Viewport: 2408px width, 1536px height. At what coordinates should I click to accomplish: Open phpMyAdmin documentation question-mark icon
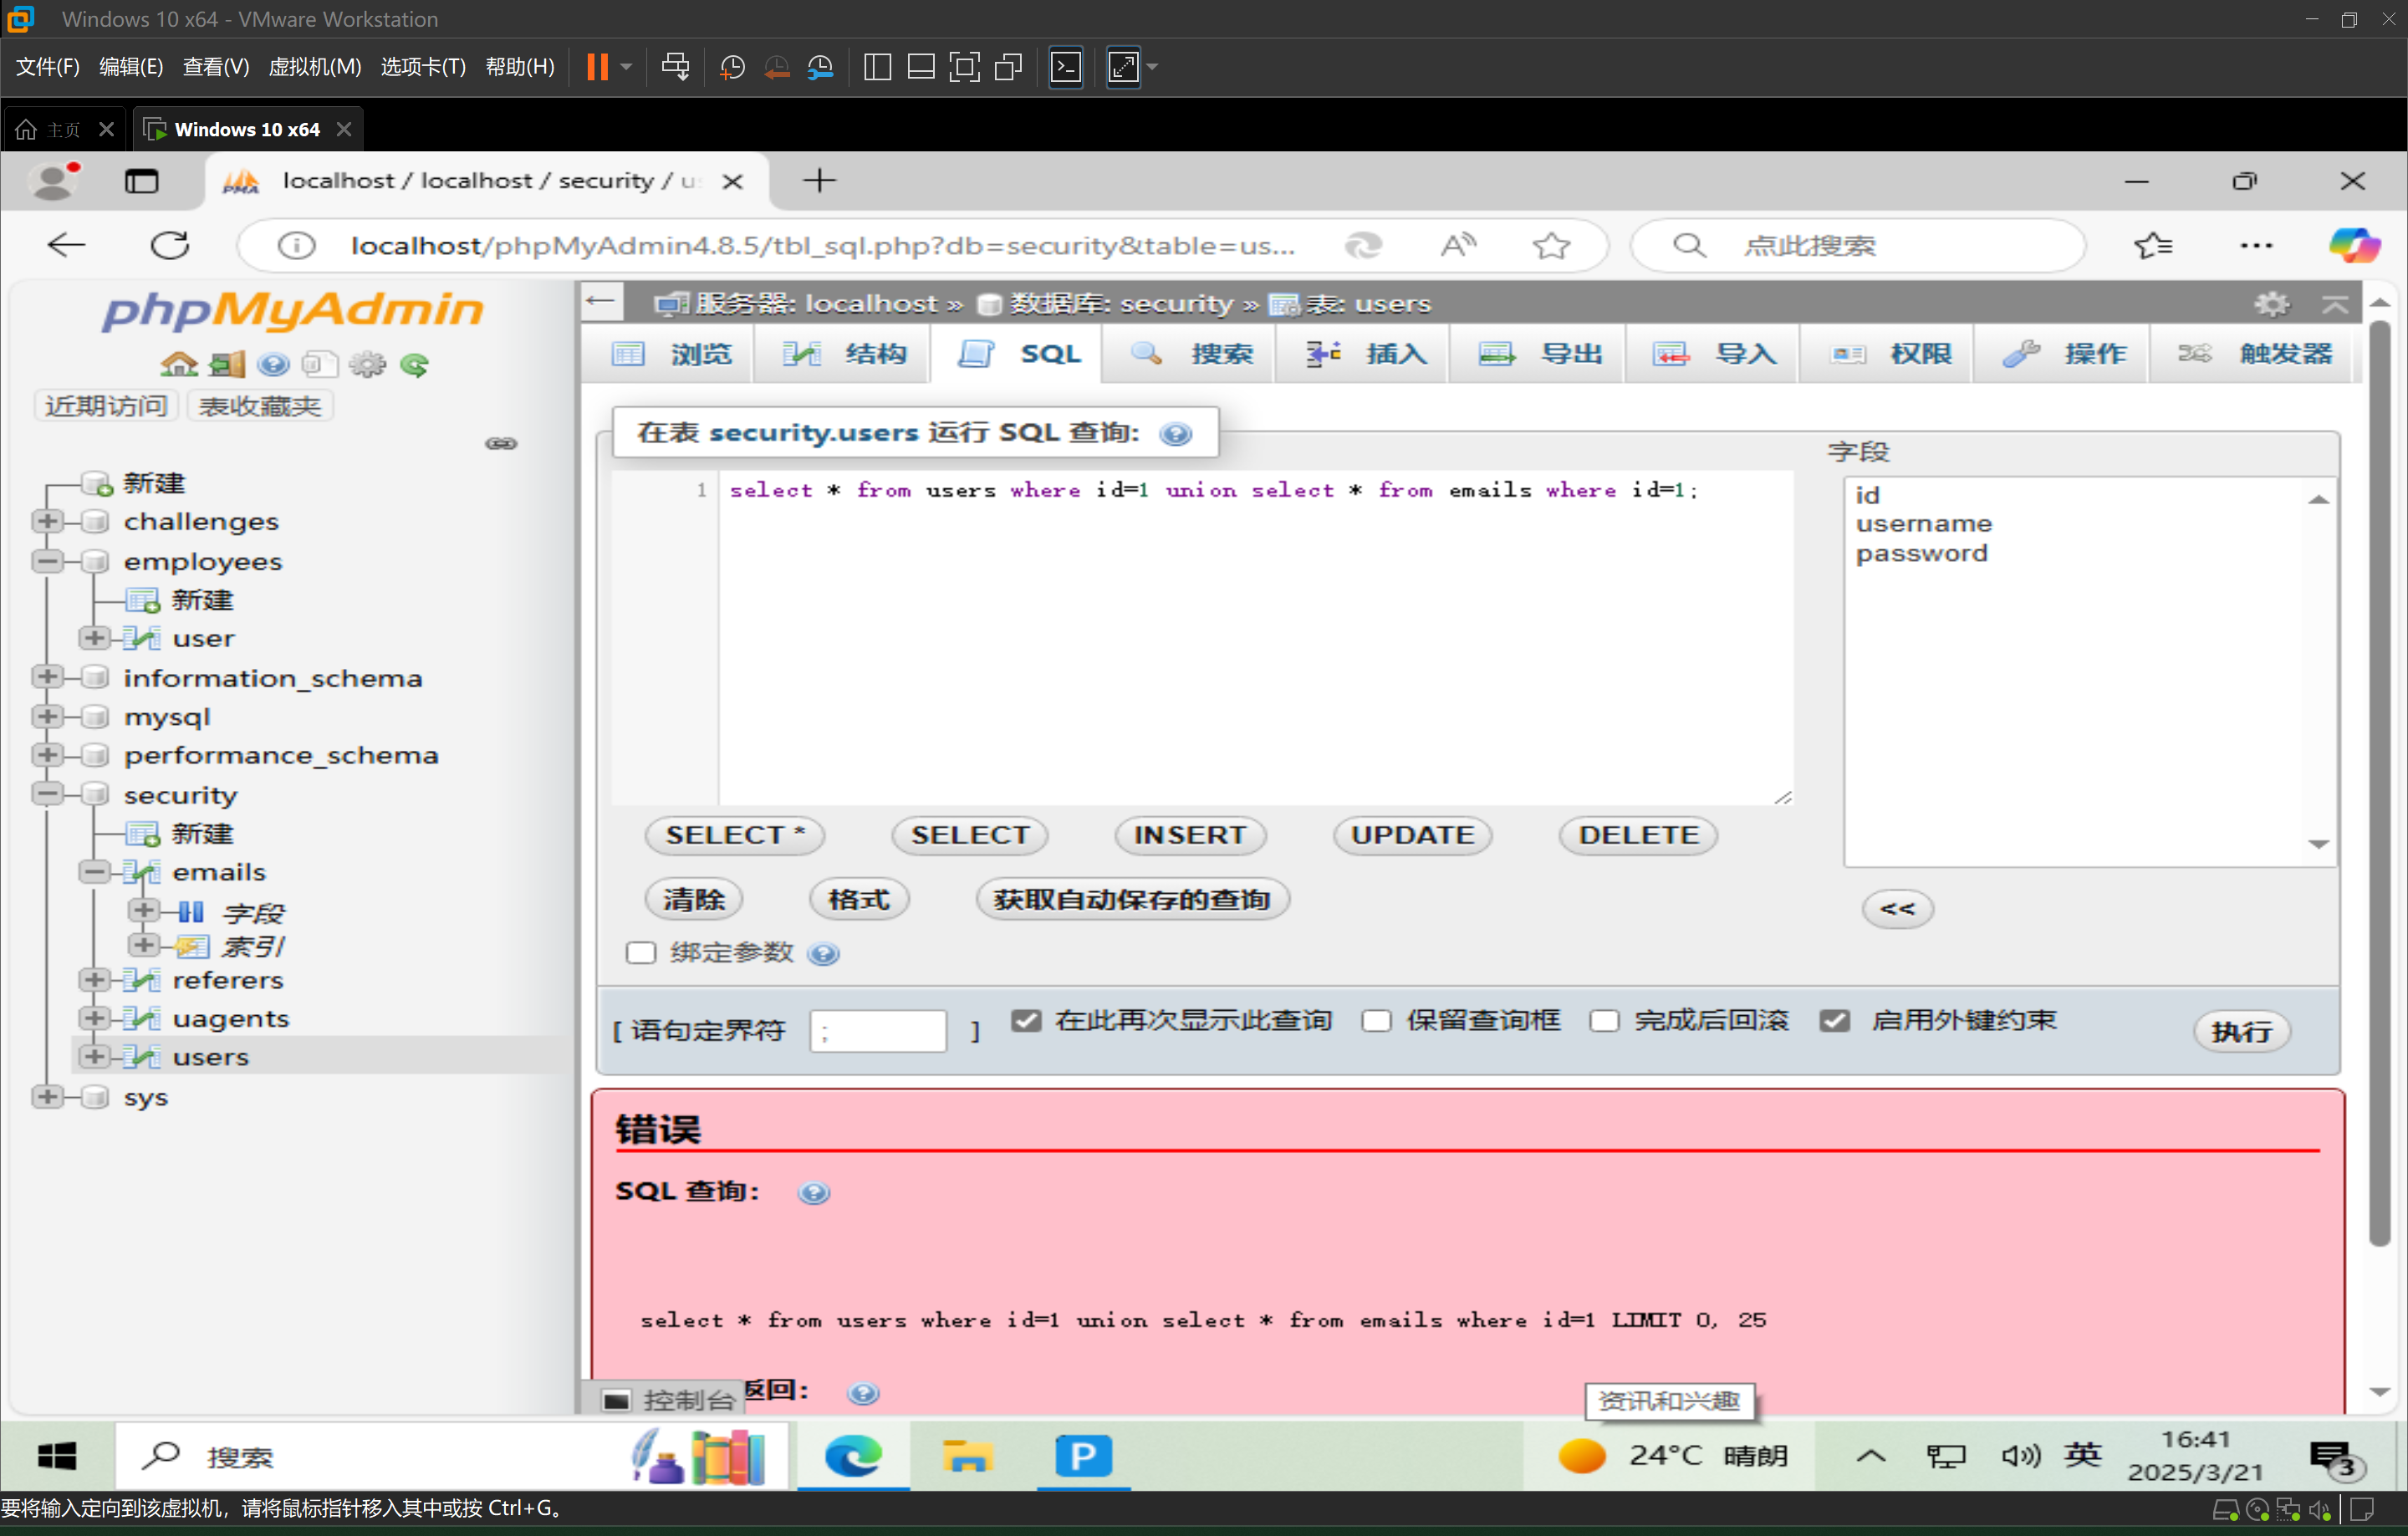tap(273, 365)
